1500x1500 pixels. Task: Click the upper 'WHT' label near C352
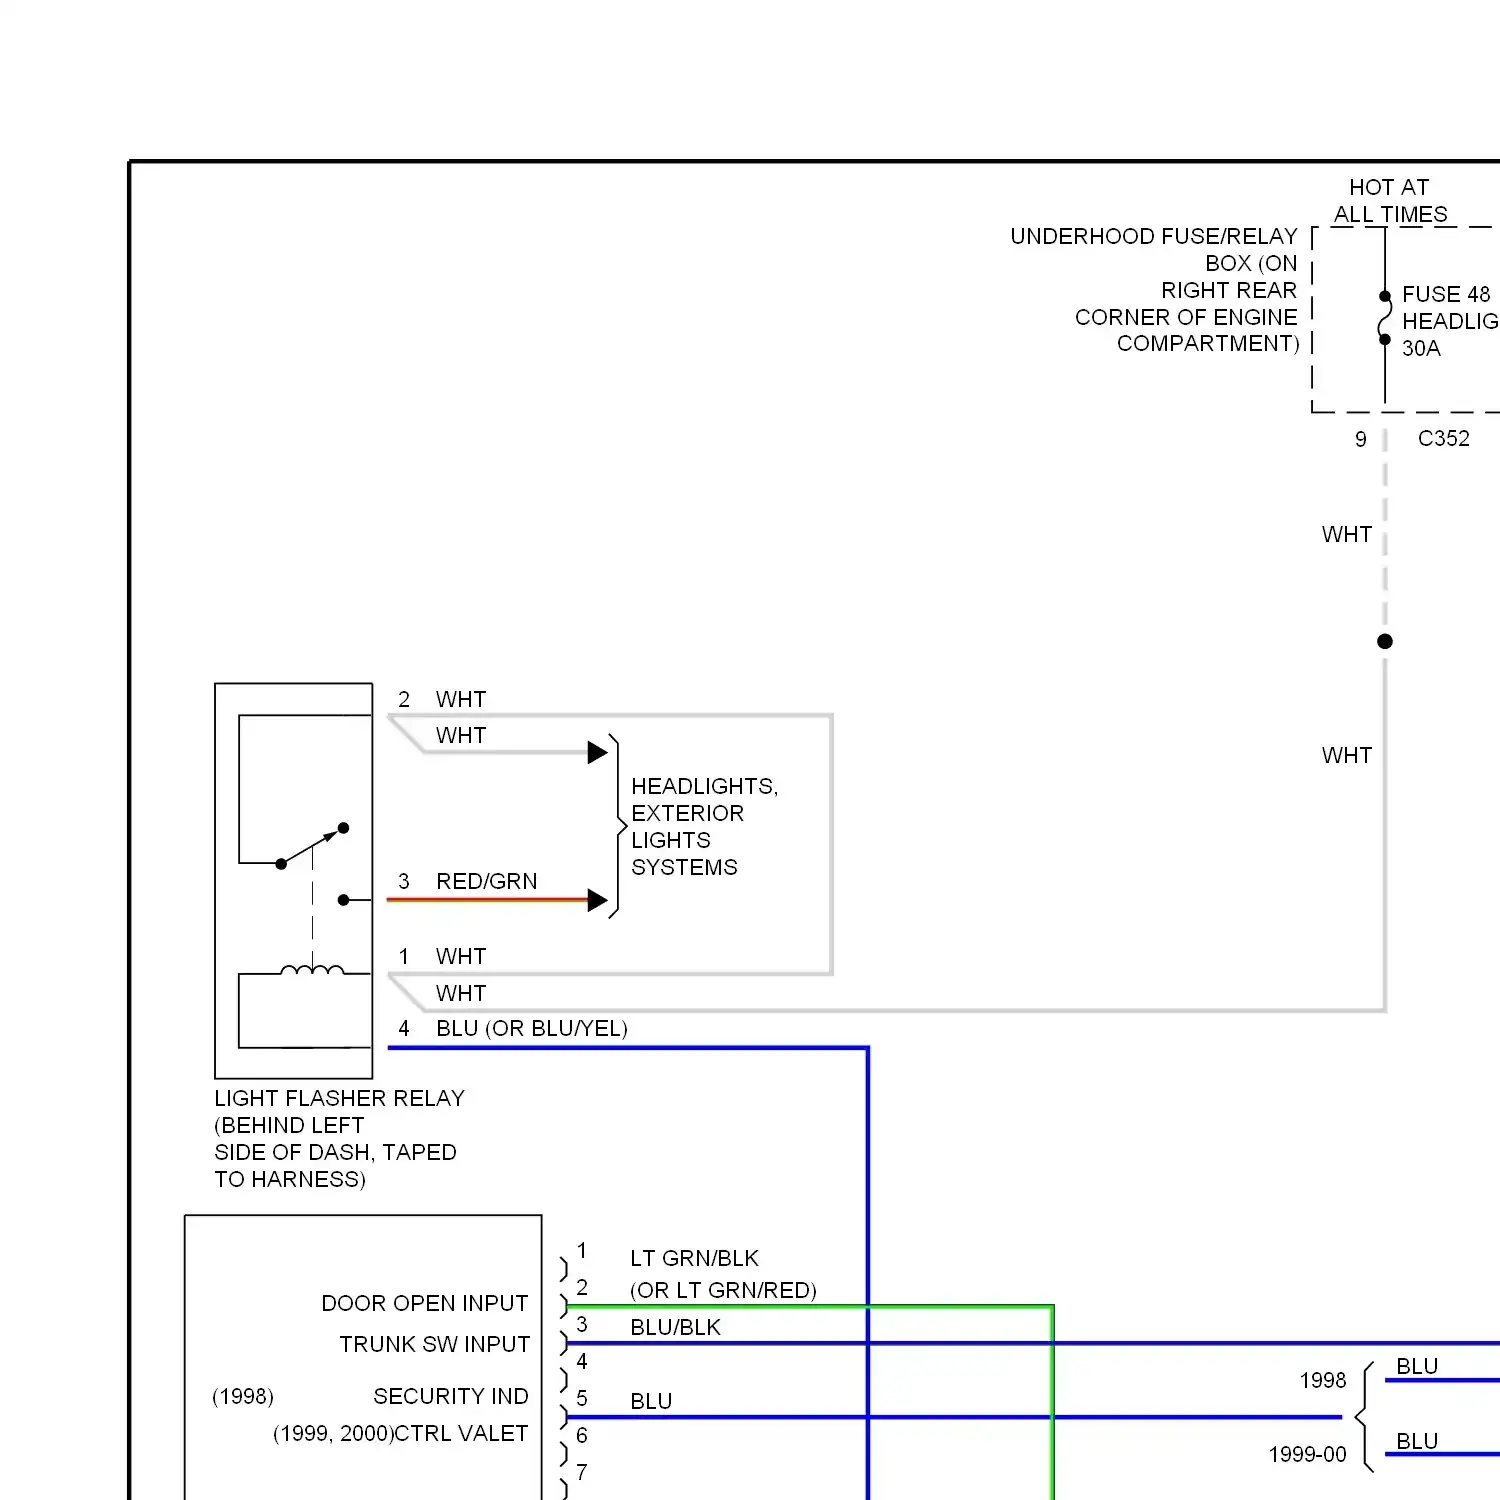[x=1347, y=534]
